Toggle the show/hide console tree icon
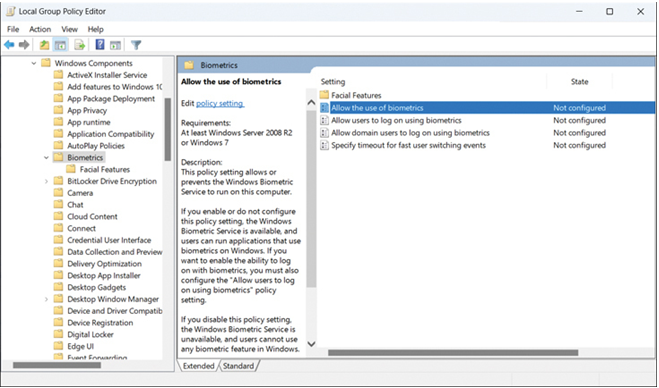659x388 pixels. coord(61,45)
